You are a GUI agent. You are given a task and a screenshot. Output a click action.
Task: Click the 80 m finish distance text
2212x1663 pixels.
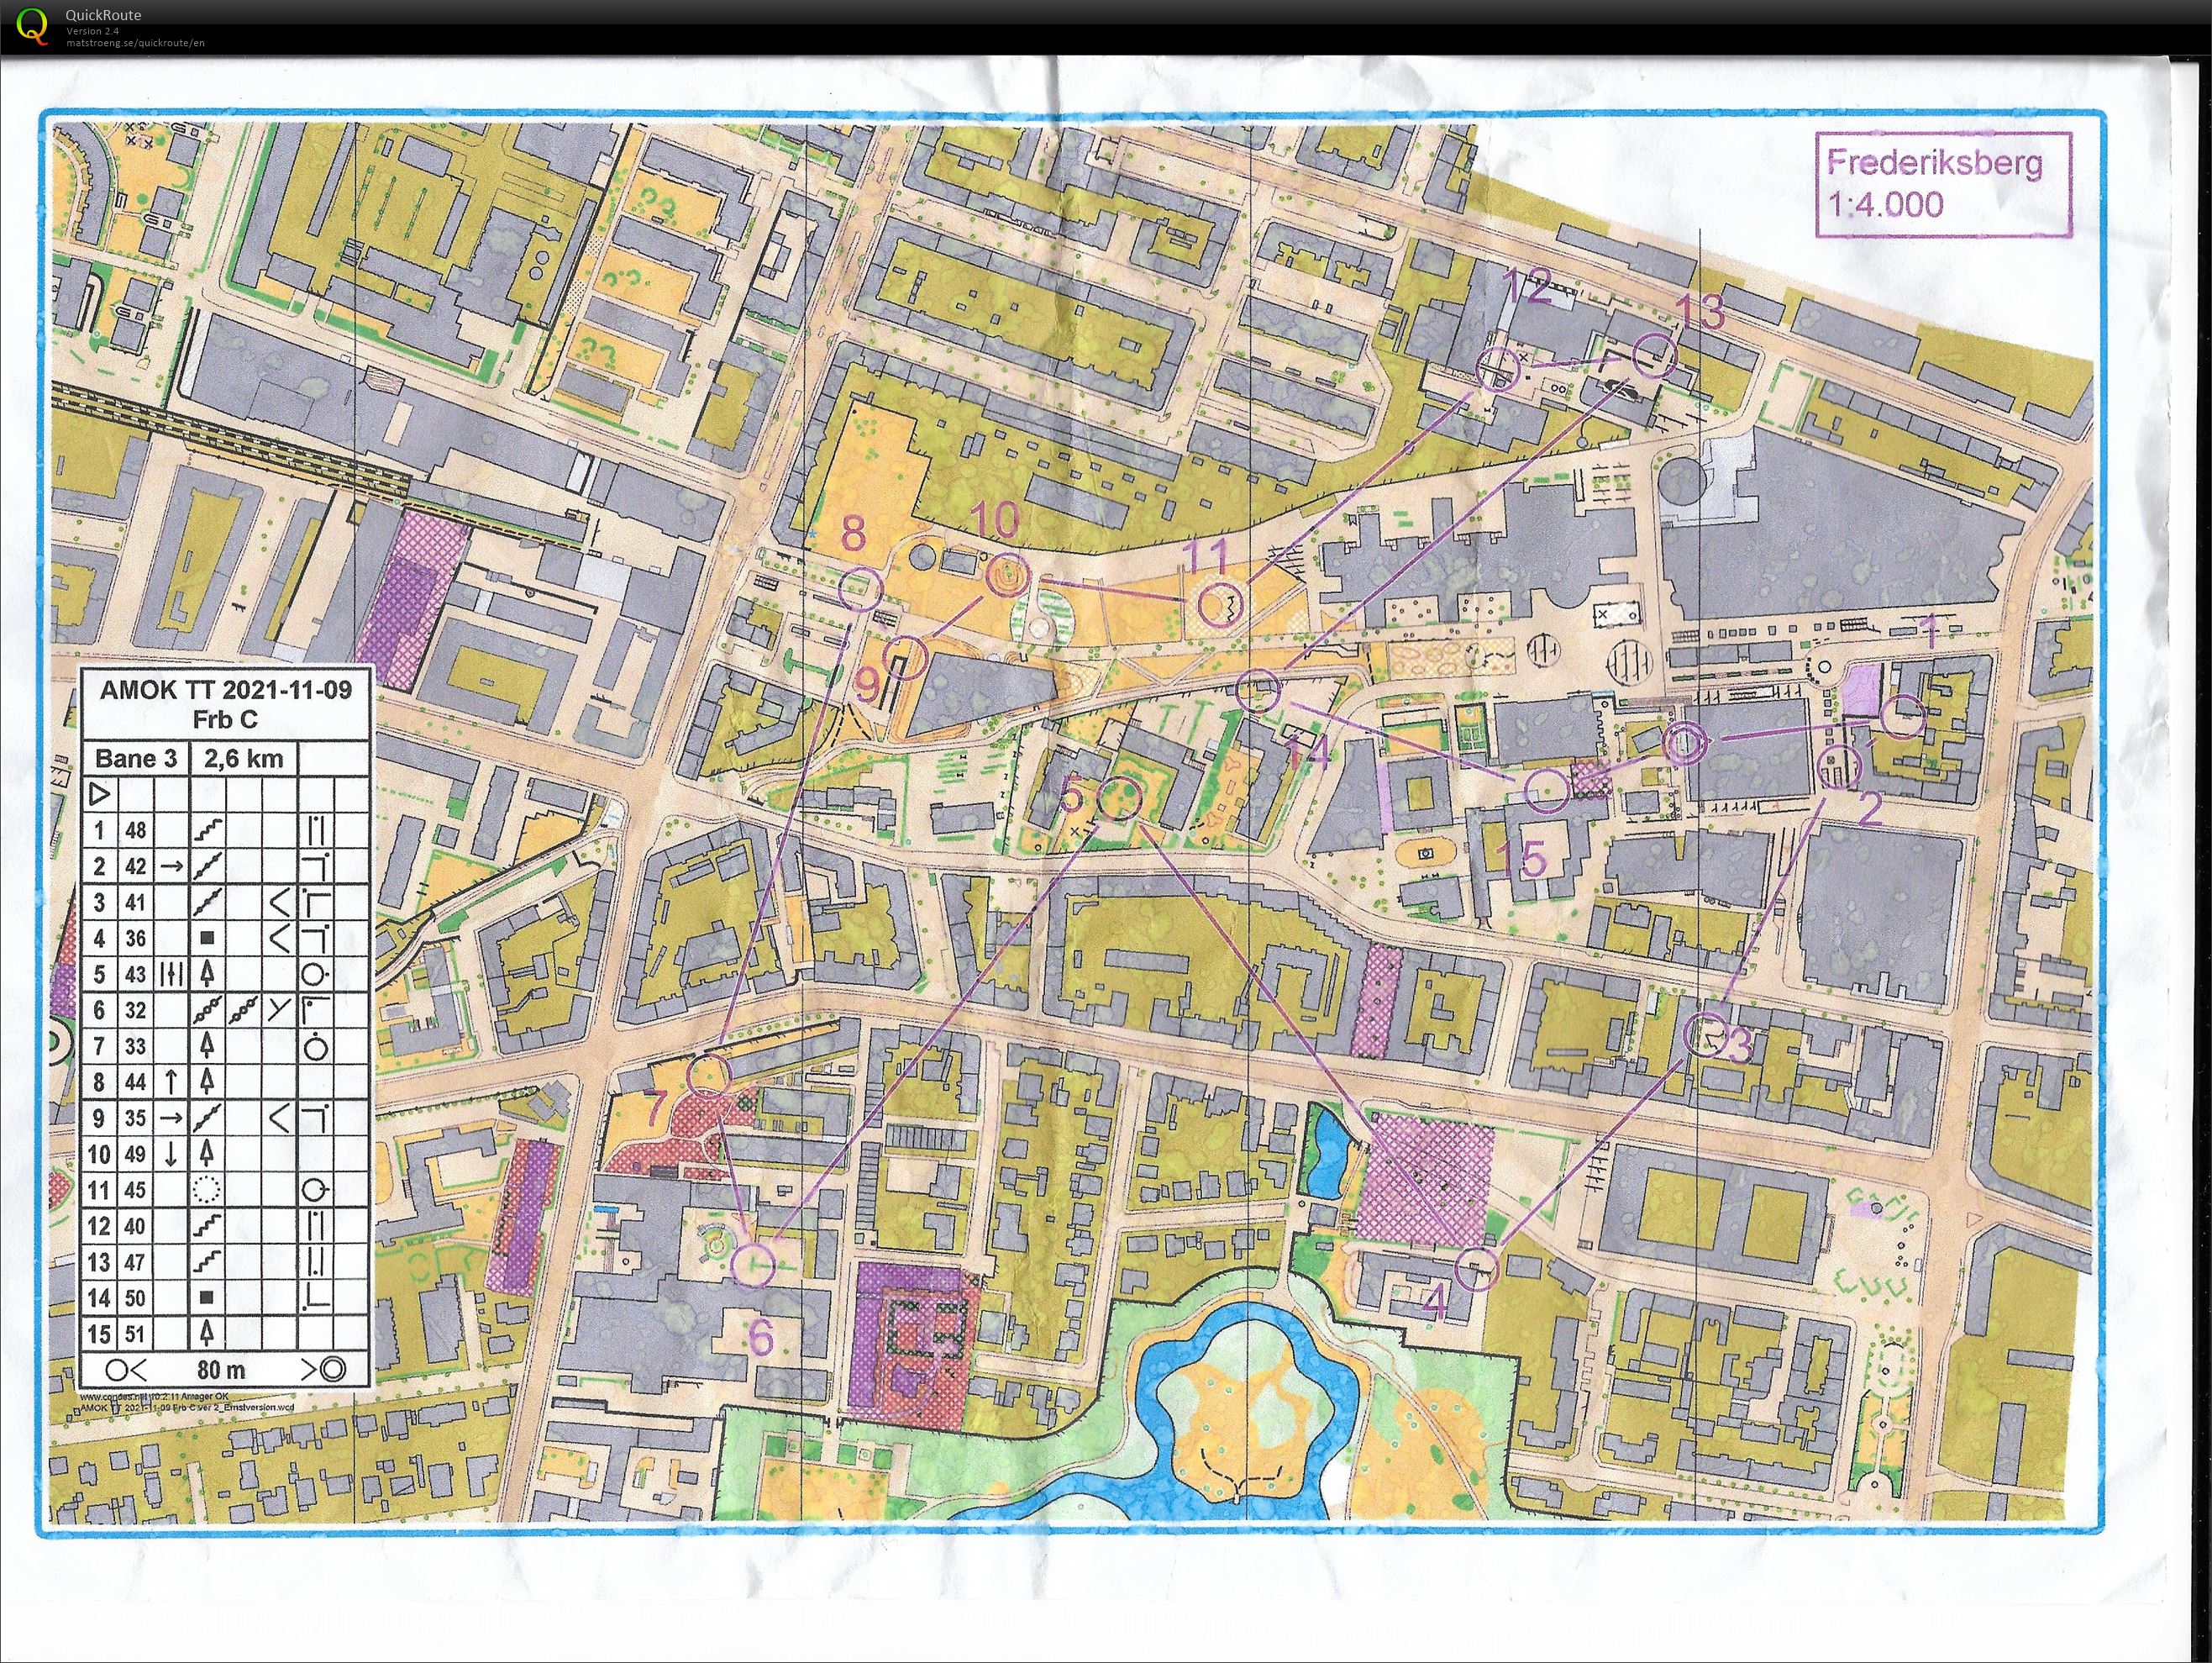point(221,1370)
